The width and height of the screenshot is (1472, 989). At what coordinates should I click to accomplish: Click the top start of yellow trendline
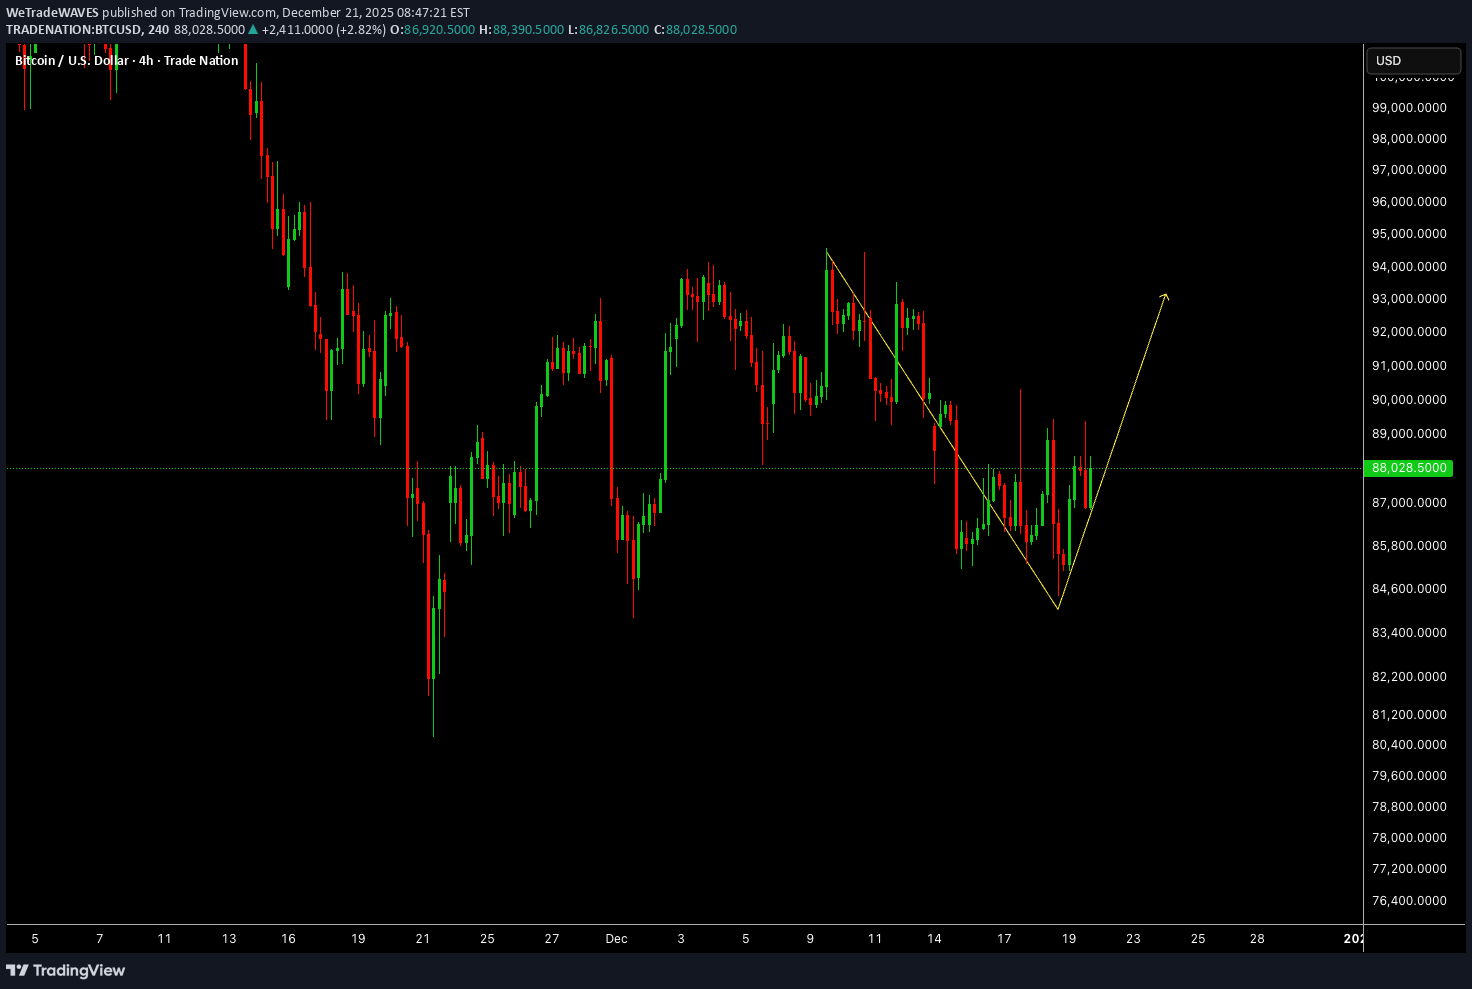(x=827, y=252)
